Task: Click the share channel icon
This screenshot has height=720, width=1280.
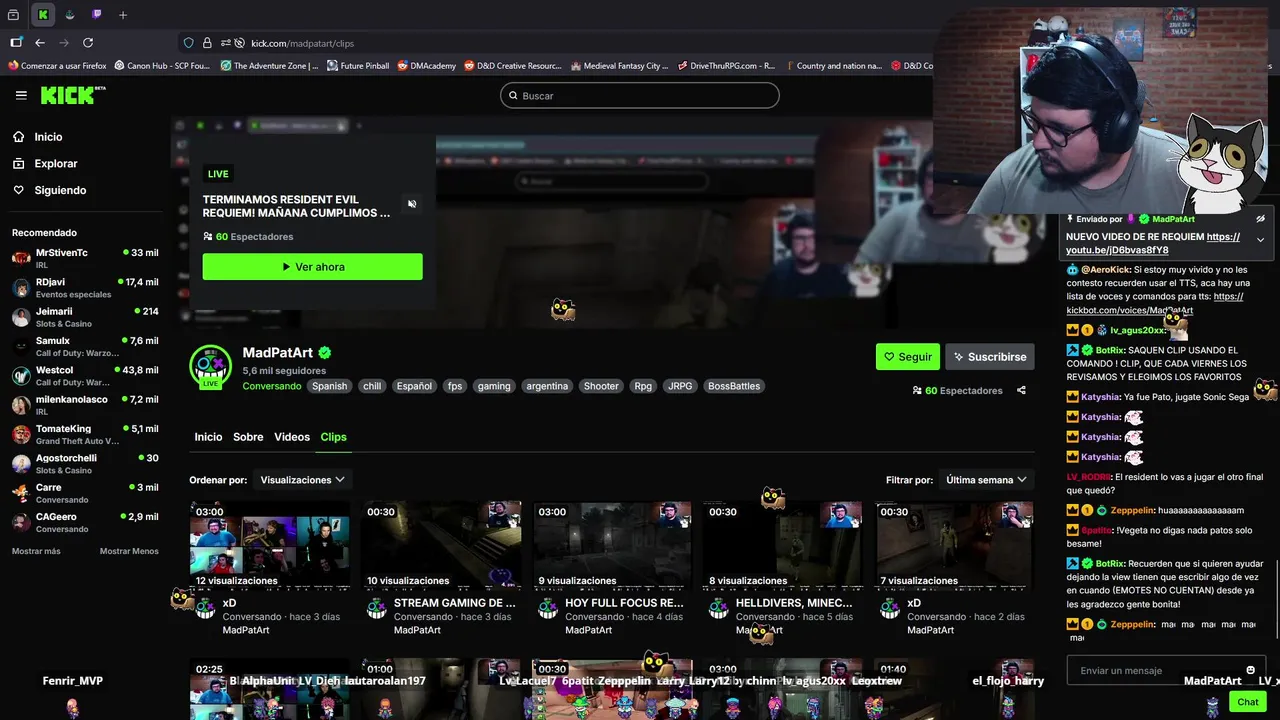Action: click(1021, 391)
